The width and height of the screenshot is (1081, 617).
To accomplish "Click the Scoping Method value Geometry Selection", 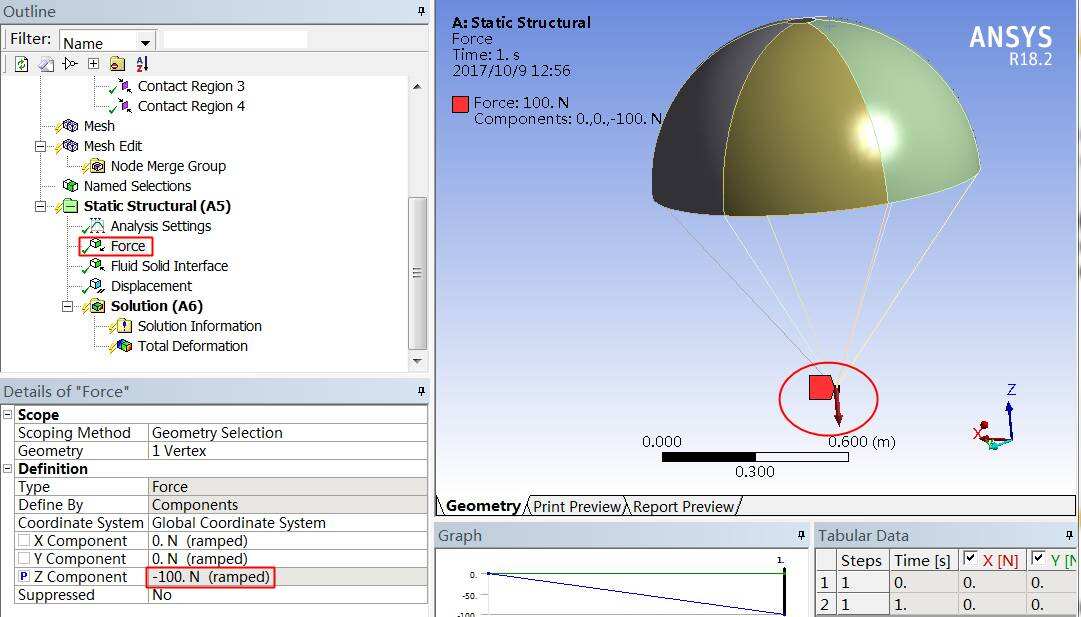I will click(x=288, y=432).
